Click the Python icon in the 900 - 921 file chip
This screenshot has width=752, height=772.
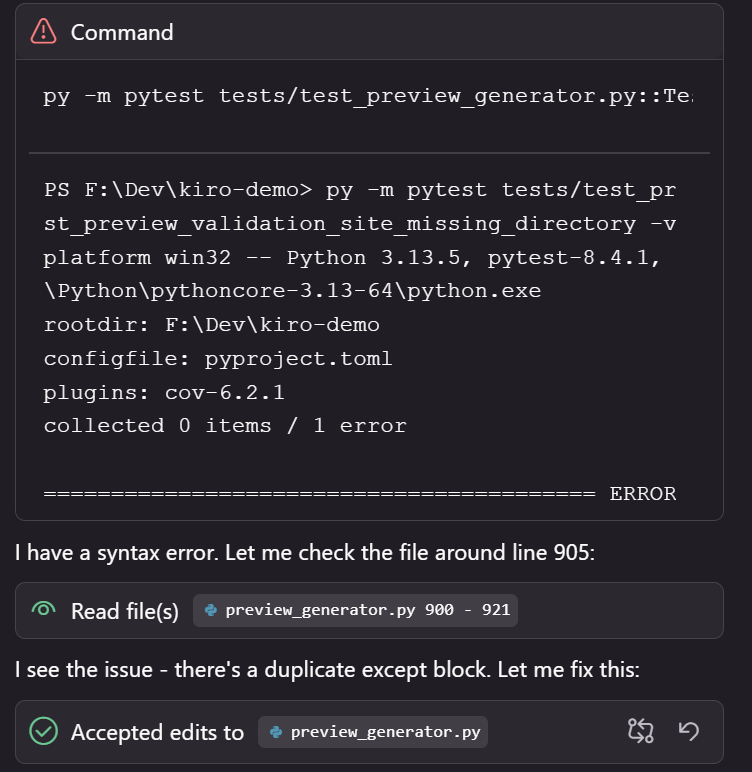click(211, 610)
